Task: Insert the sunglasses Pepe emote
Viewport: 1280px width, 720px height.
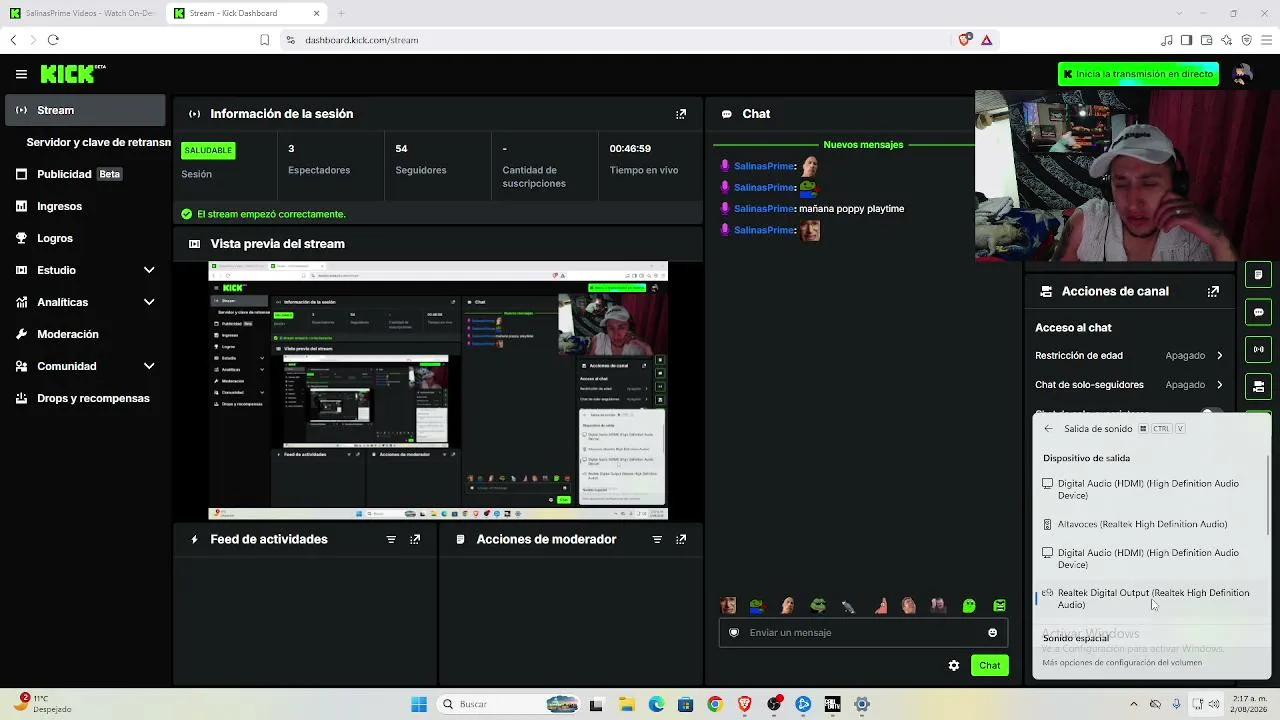Action: click(x=818, y=605)
